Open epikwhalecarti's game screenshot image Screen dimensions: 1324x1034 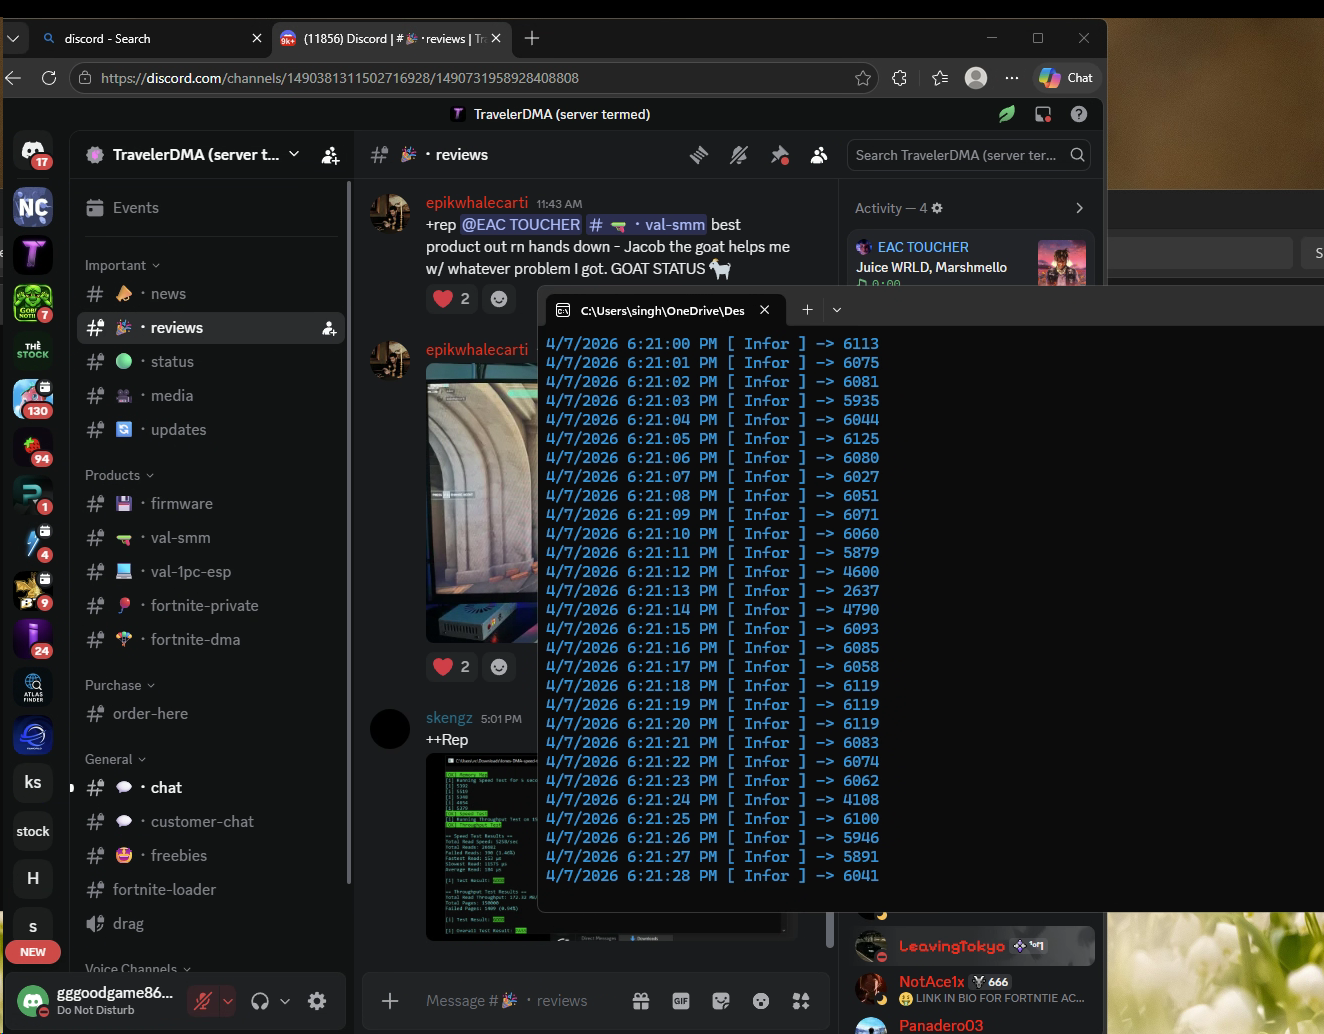pyautogui.click(x=482, y=503)
